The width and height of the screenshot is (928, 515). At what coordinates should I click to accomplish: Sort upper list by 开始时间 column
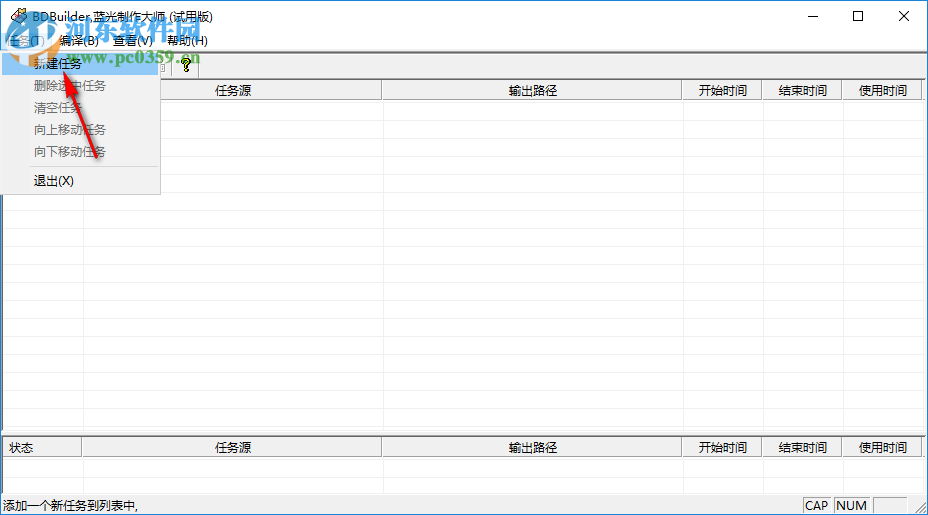click(722, 91)
